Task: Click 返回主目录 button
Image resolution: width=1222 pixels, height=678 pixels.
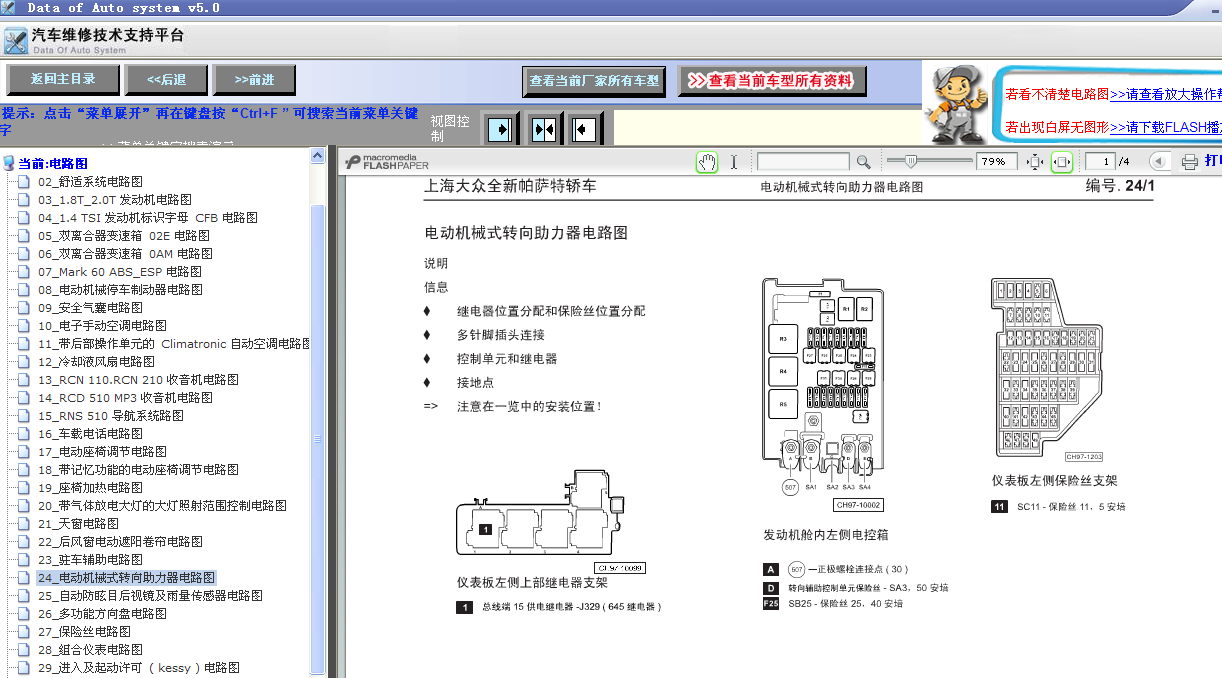Action: pos(63,80)
